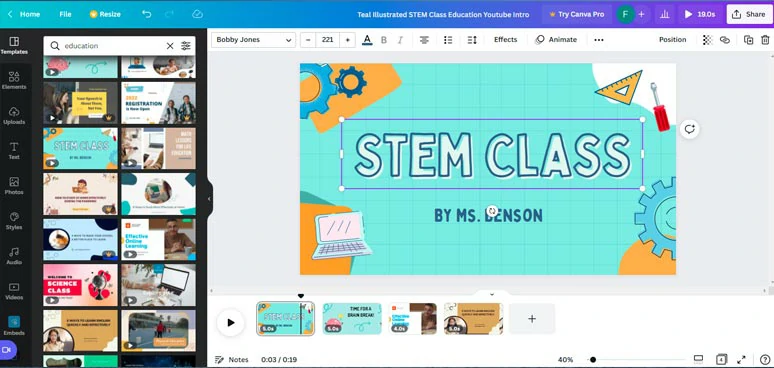Toggle fullscreen presentation mode
Image resolution: width=774 pixels, height=368 pixels.
pos(741,360)
